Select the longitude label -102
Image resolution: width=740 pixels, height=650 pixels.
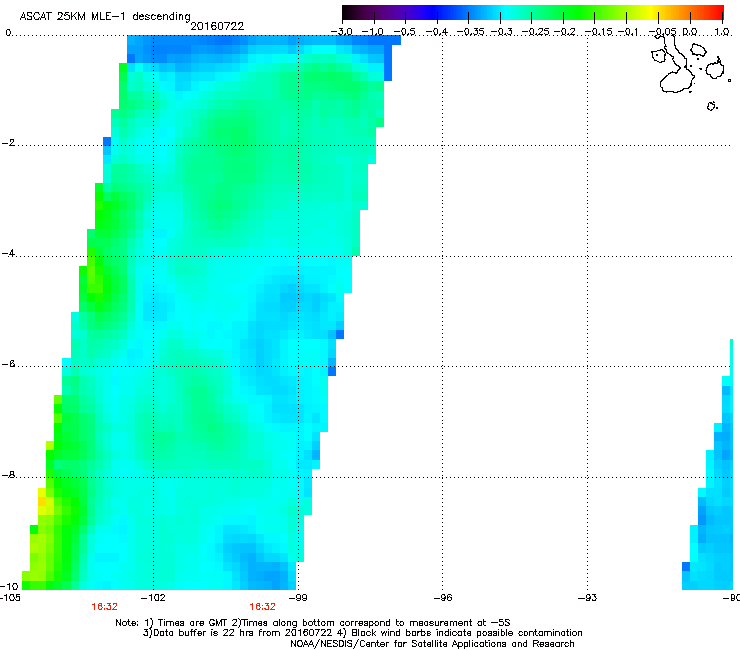click(153, 598)
